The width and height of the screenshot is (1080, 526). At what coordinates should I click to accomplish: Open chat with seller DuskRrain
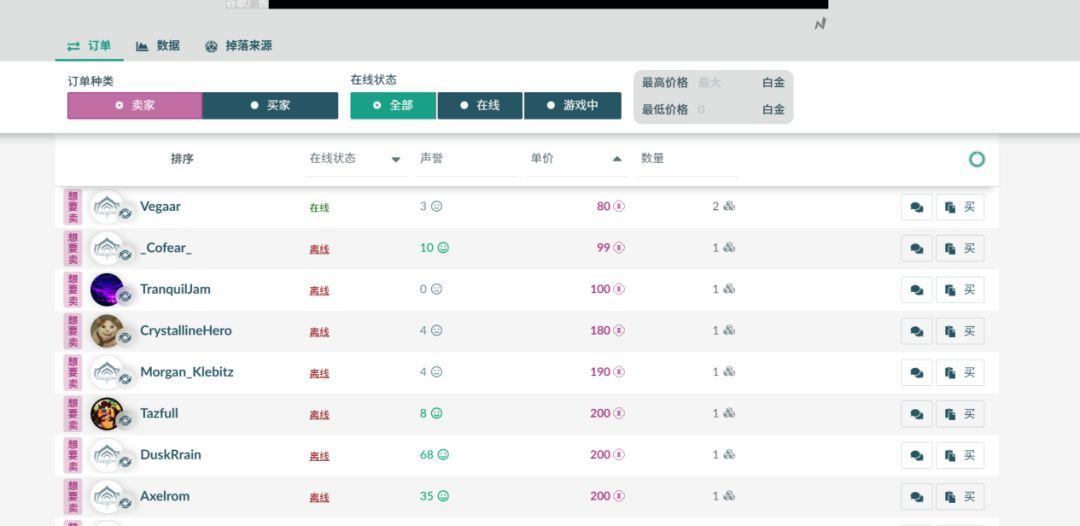(x=916, y=455)
